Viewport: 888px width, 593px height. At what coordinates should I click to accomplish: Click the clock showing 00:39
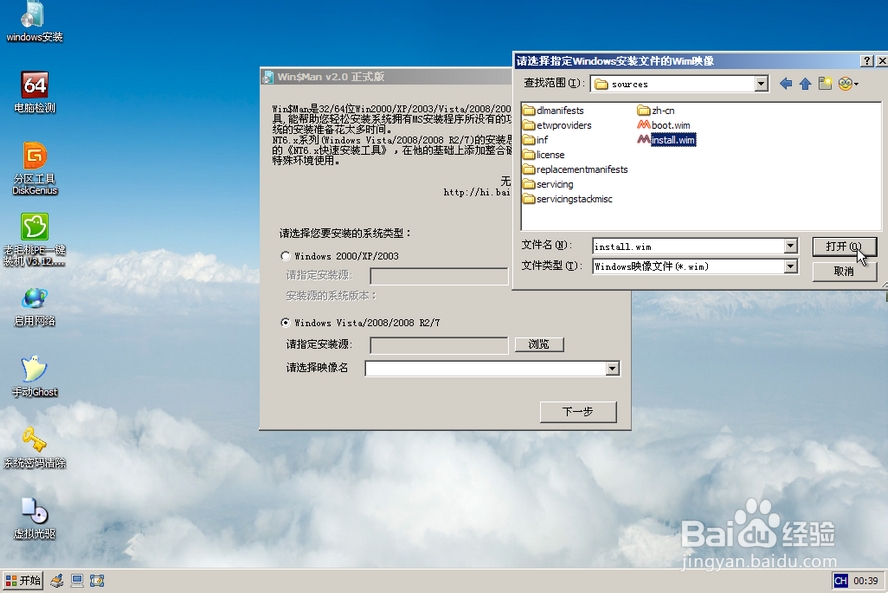pyautogui.click(x=865, y=581)
